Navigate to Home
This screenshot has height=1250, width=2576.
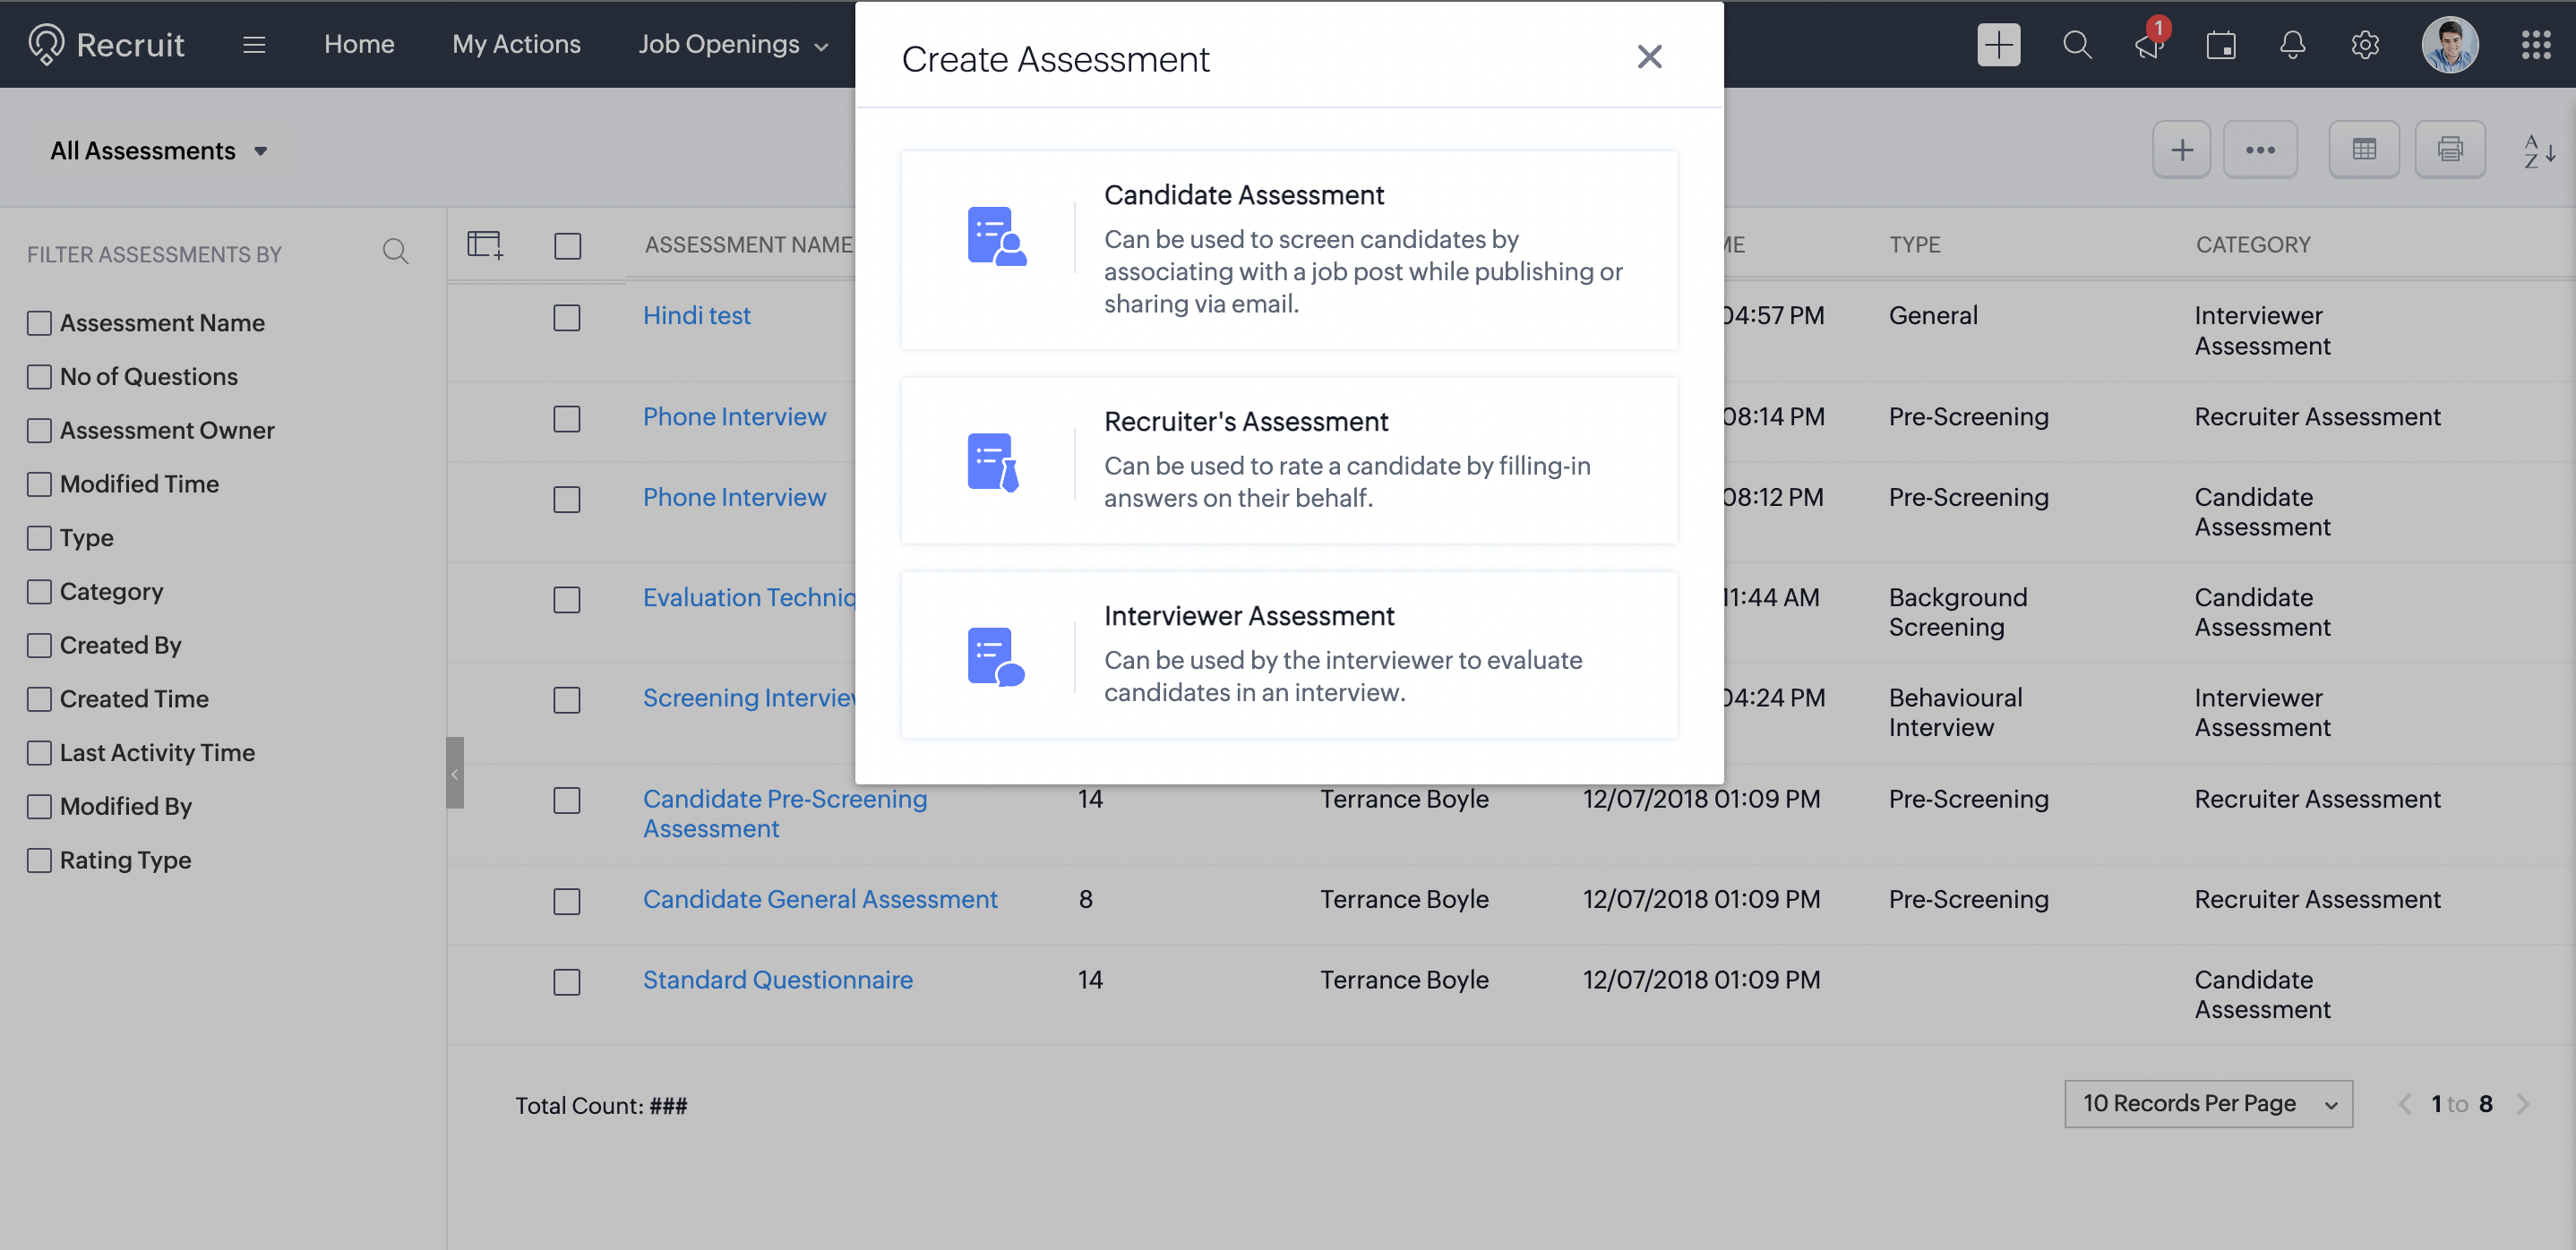(x=359, y=44)
